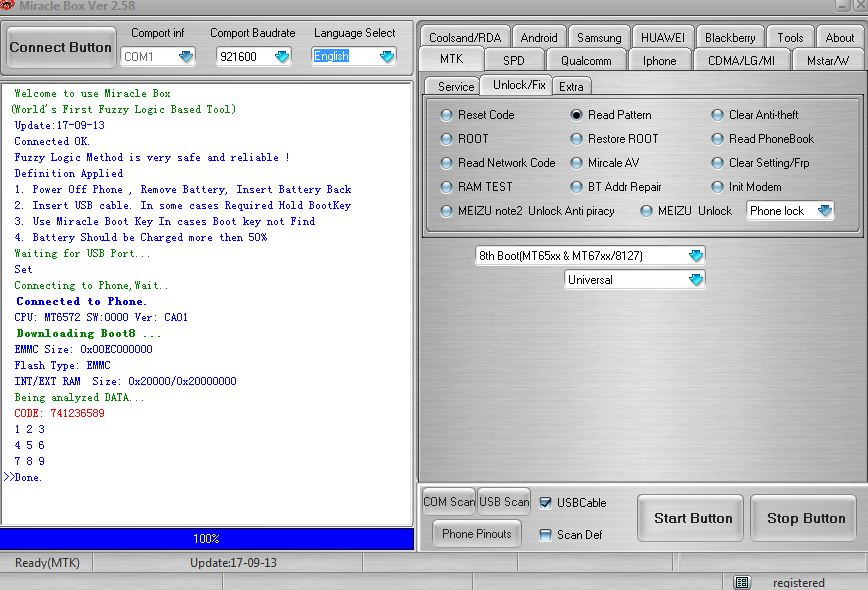Click the USB Scan button
This screenshot has width=868, height=590.
pyautogui.click(x=504, y=502)
